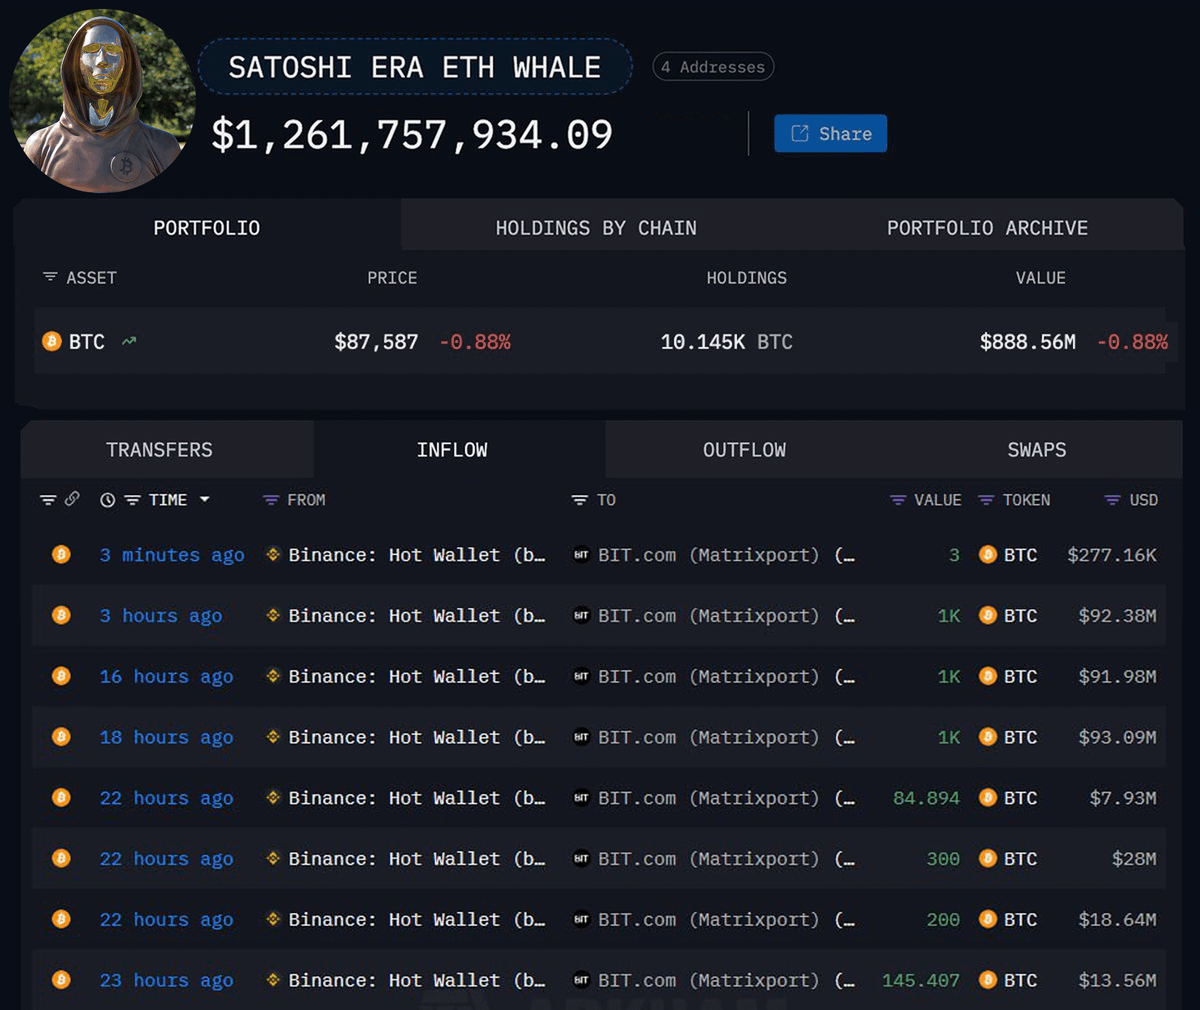Select the OUTFLOW tab

pos(744,450)
